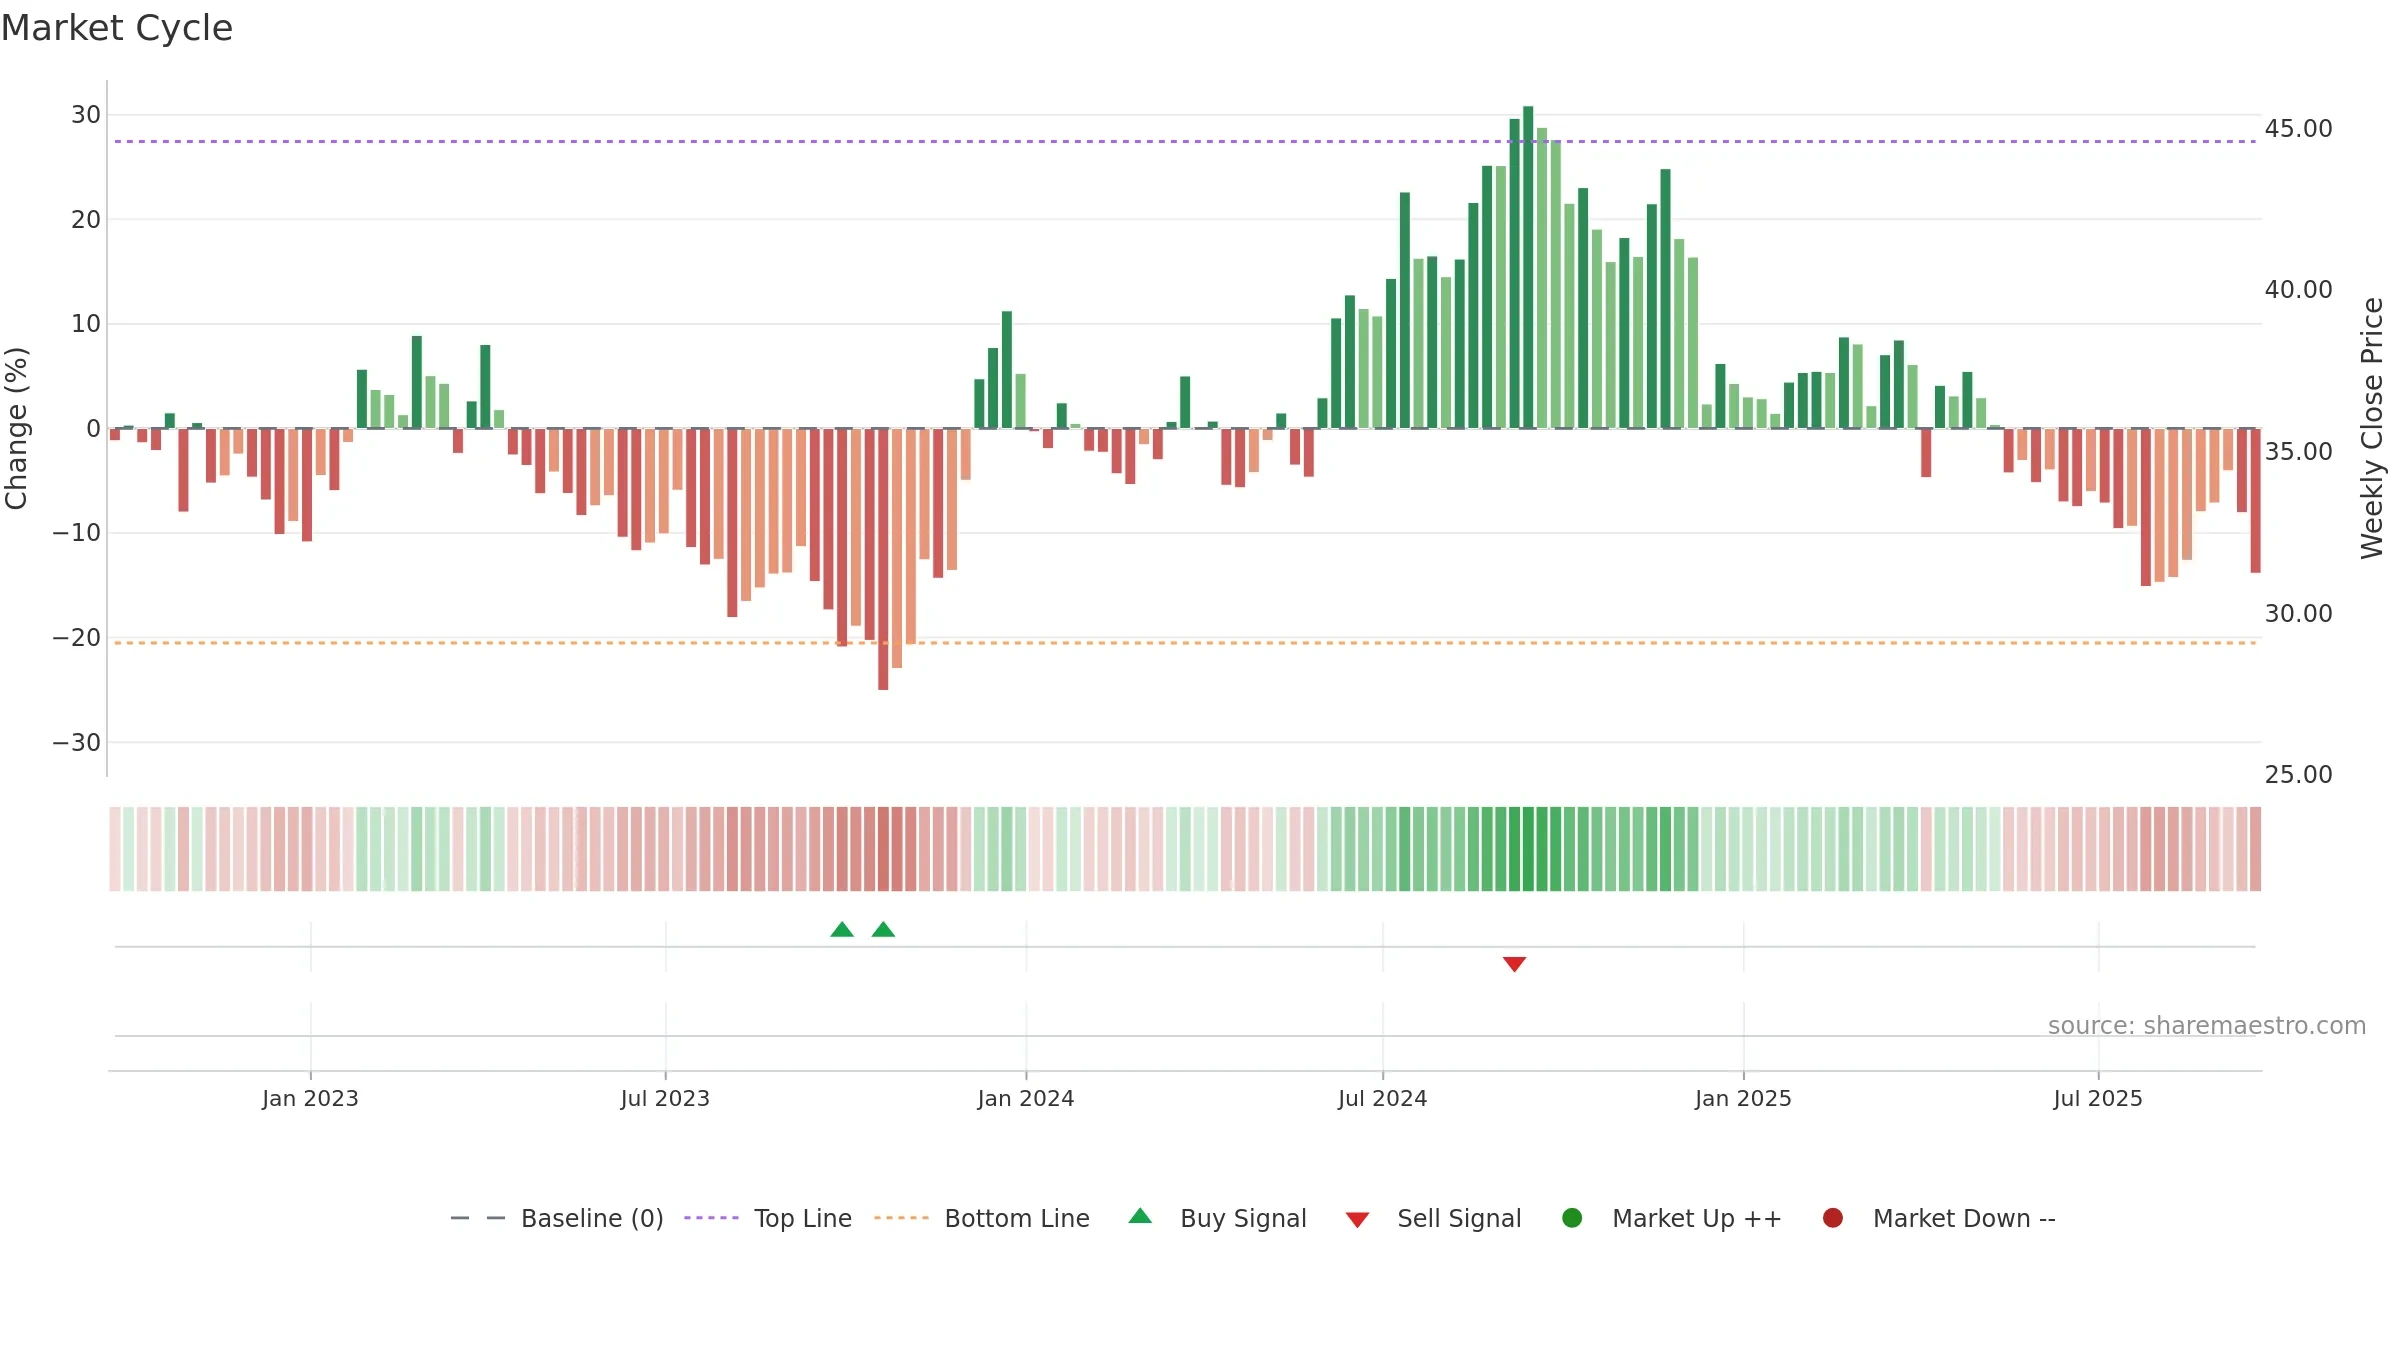Image resolution: width=2400 pixels, height=1350 pixels.
Task: Click the second green buy signal marker on the chart
Action: (x=883, y=930)
